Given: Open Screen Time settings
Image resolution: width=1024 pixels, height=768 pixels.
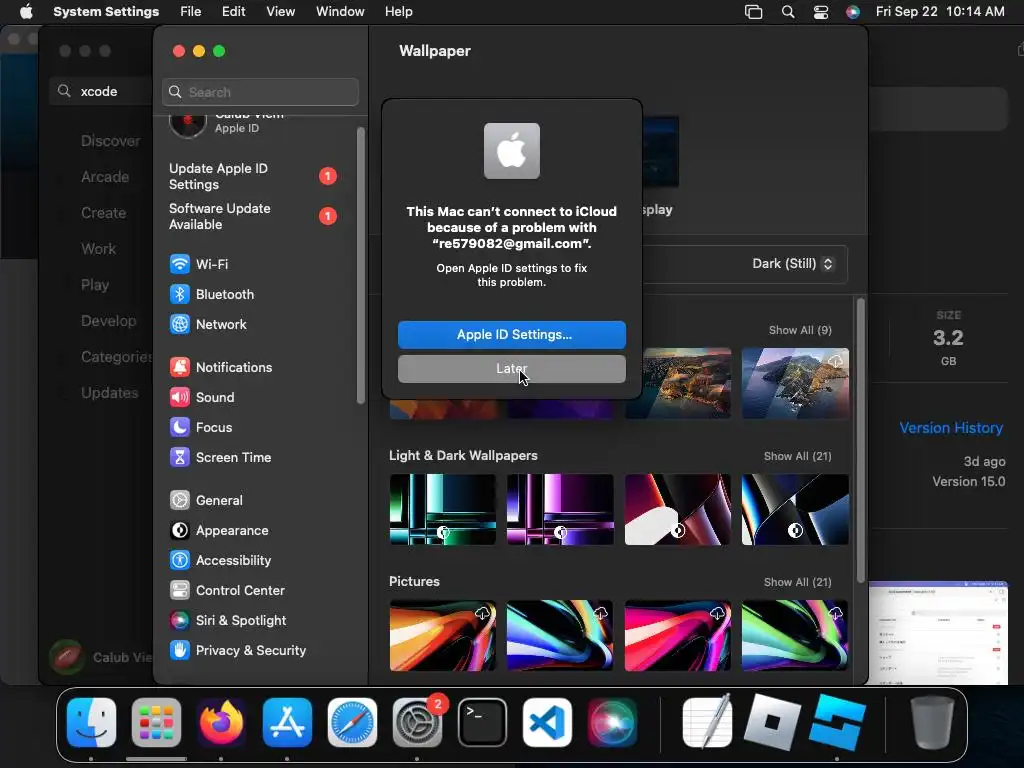Looking at the screenshot, I should 220,458.
